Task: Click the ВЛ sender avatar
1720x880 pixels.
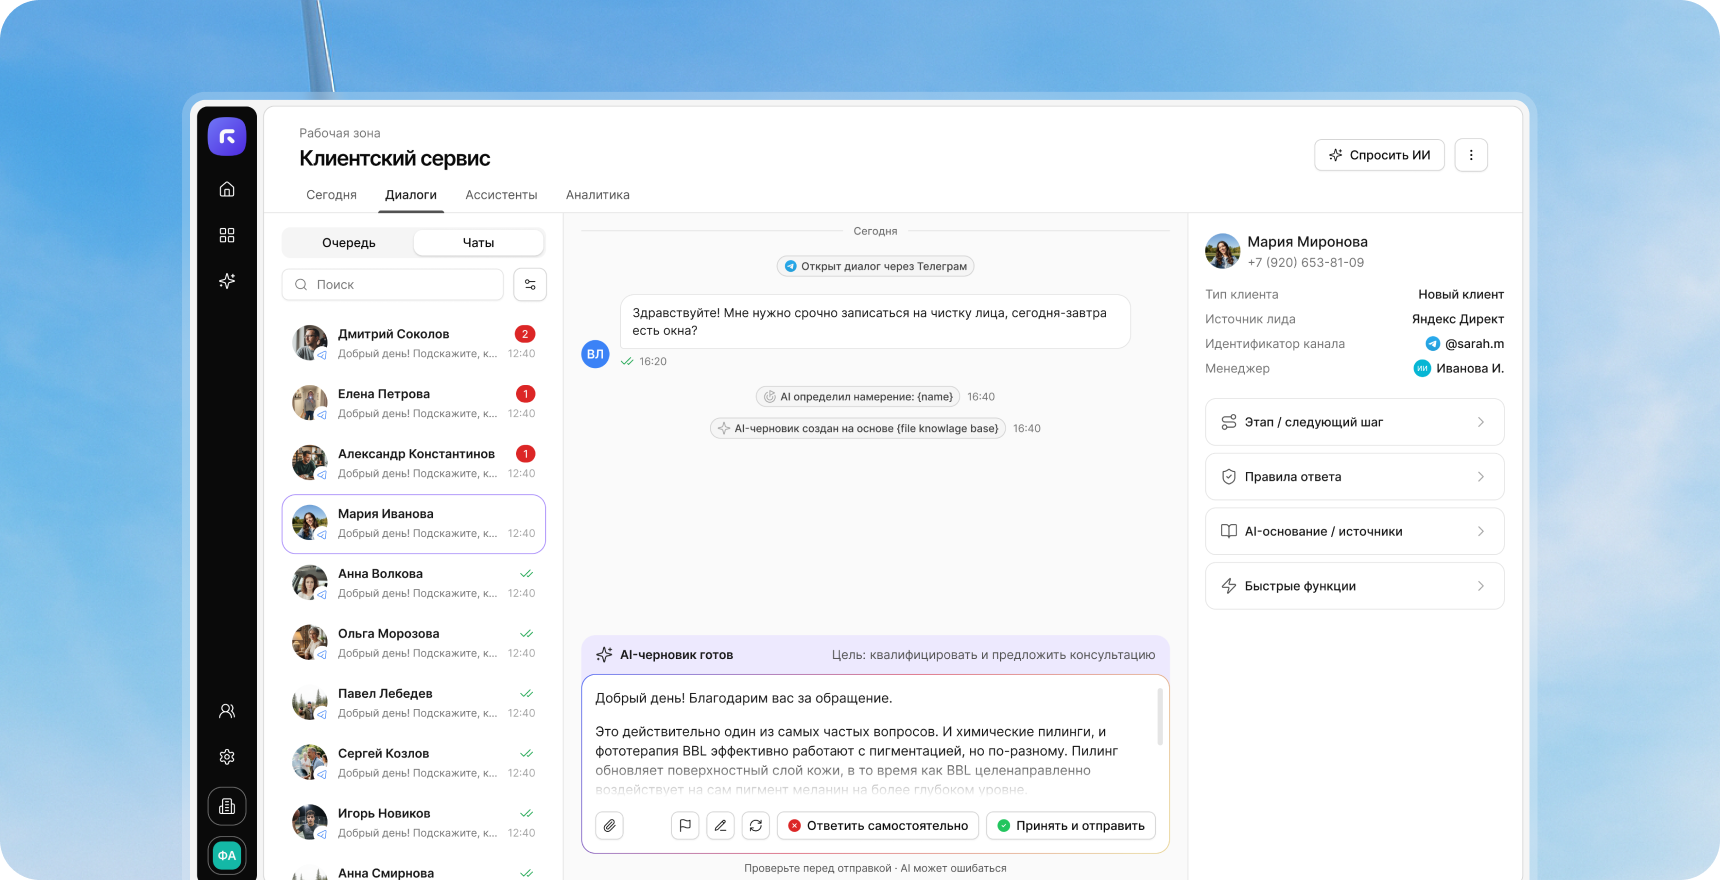Action: (x=595, y=354)
